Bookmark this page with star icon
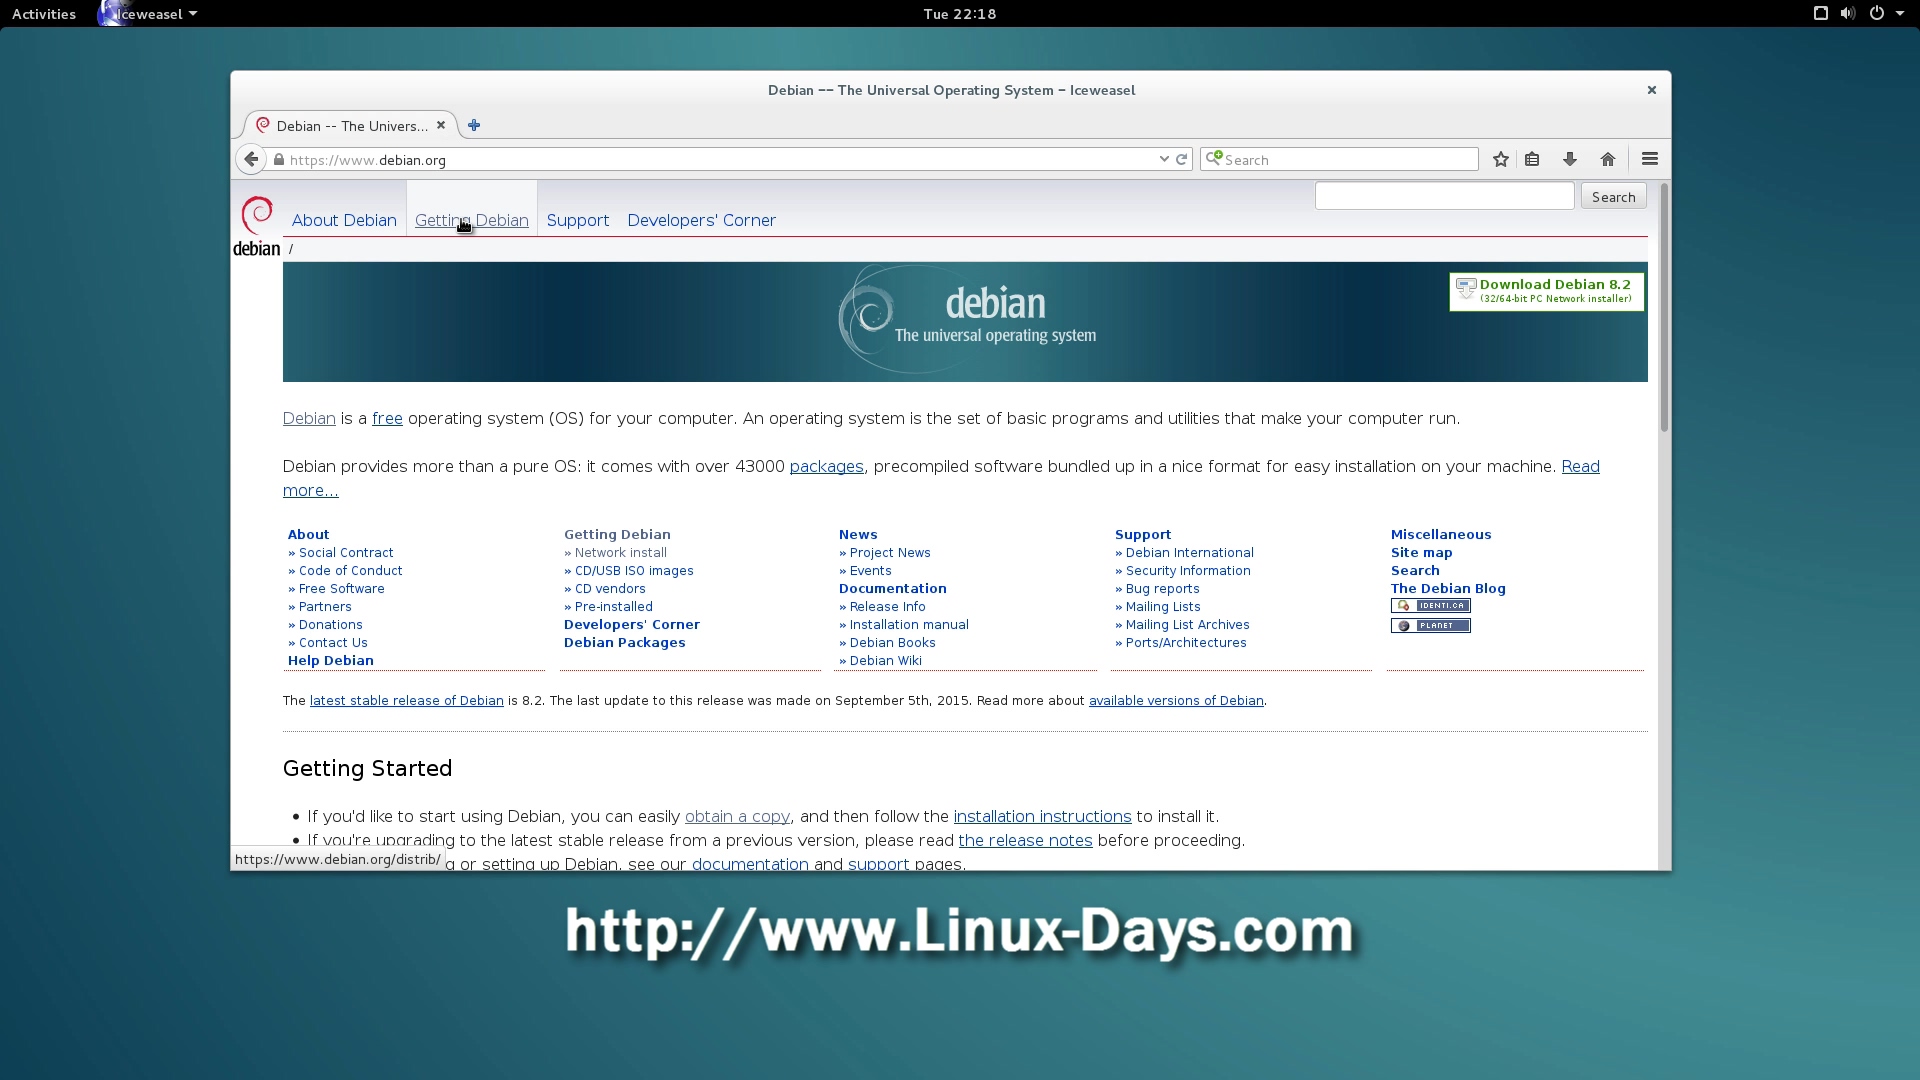Viewport: 1920px width, 1080px height. [x=1500, y=159]
